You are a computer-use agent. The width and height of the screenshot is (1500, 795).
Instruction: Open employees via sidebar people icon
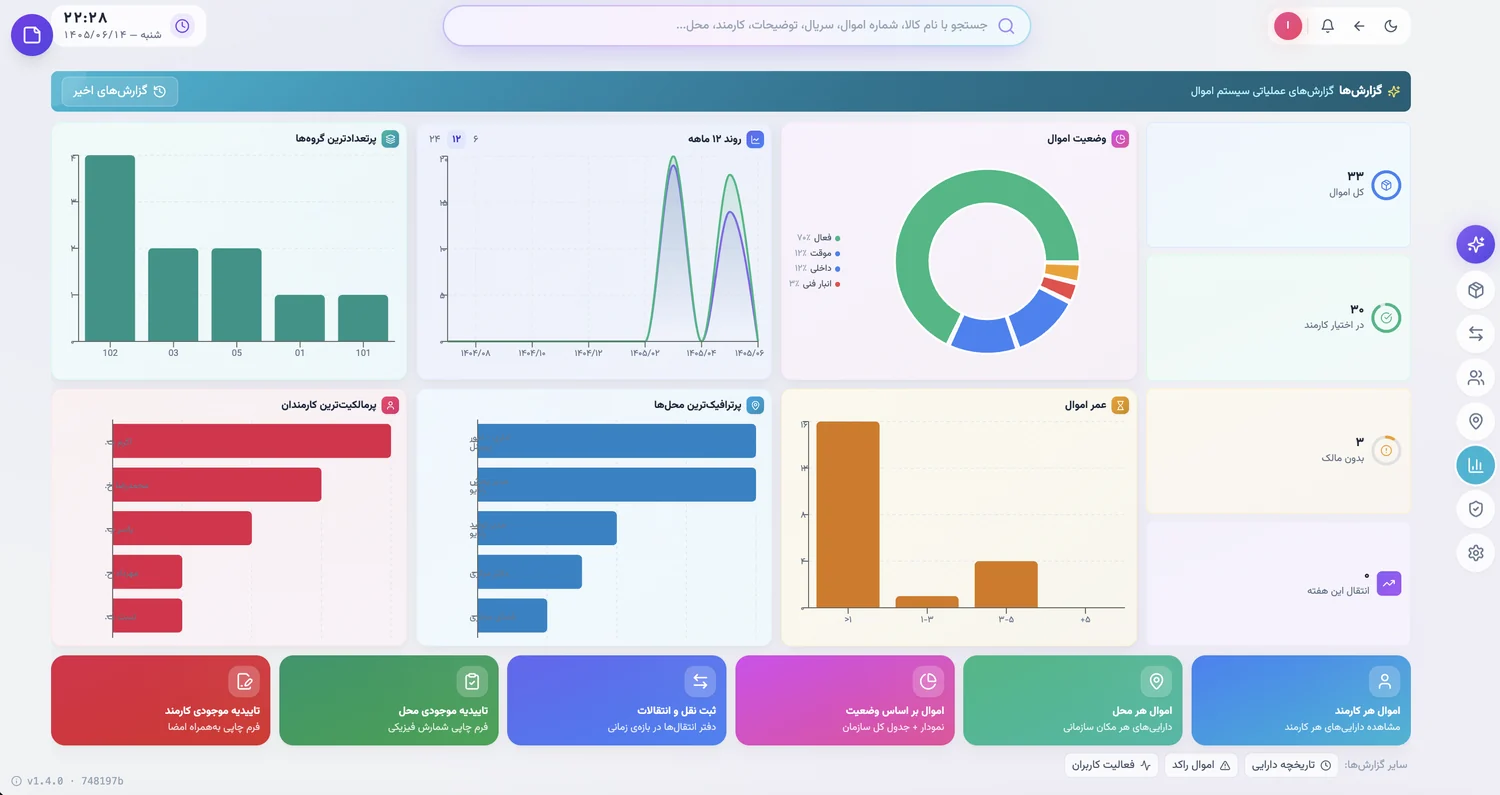point(1475,378)
